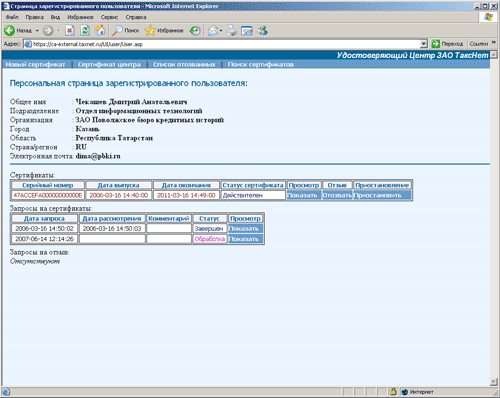The image size is (500, 398).
Task: Open the Forward button history dropdown arrow
Action: click(x=58, y=31)
